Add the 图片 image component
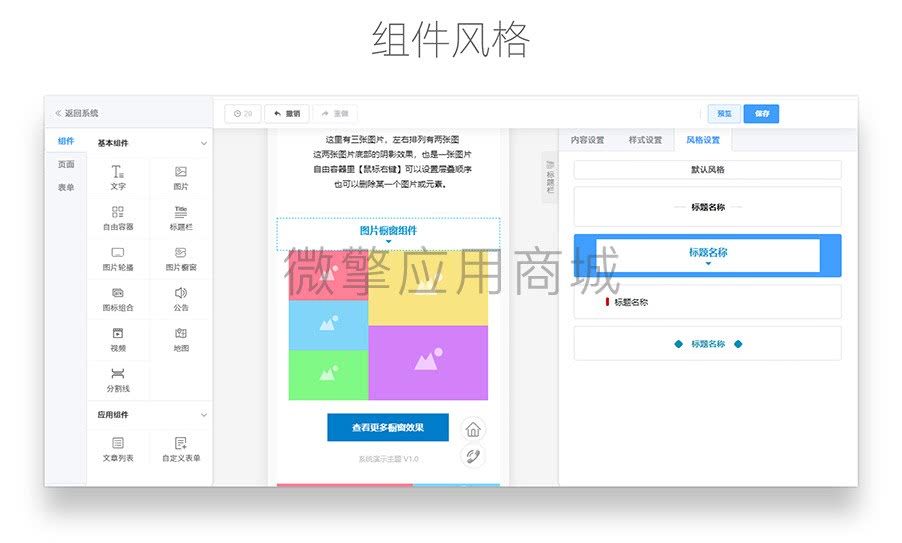Screen dimensions: 902x543 [x=181, y=177]
